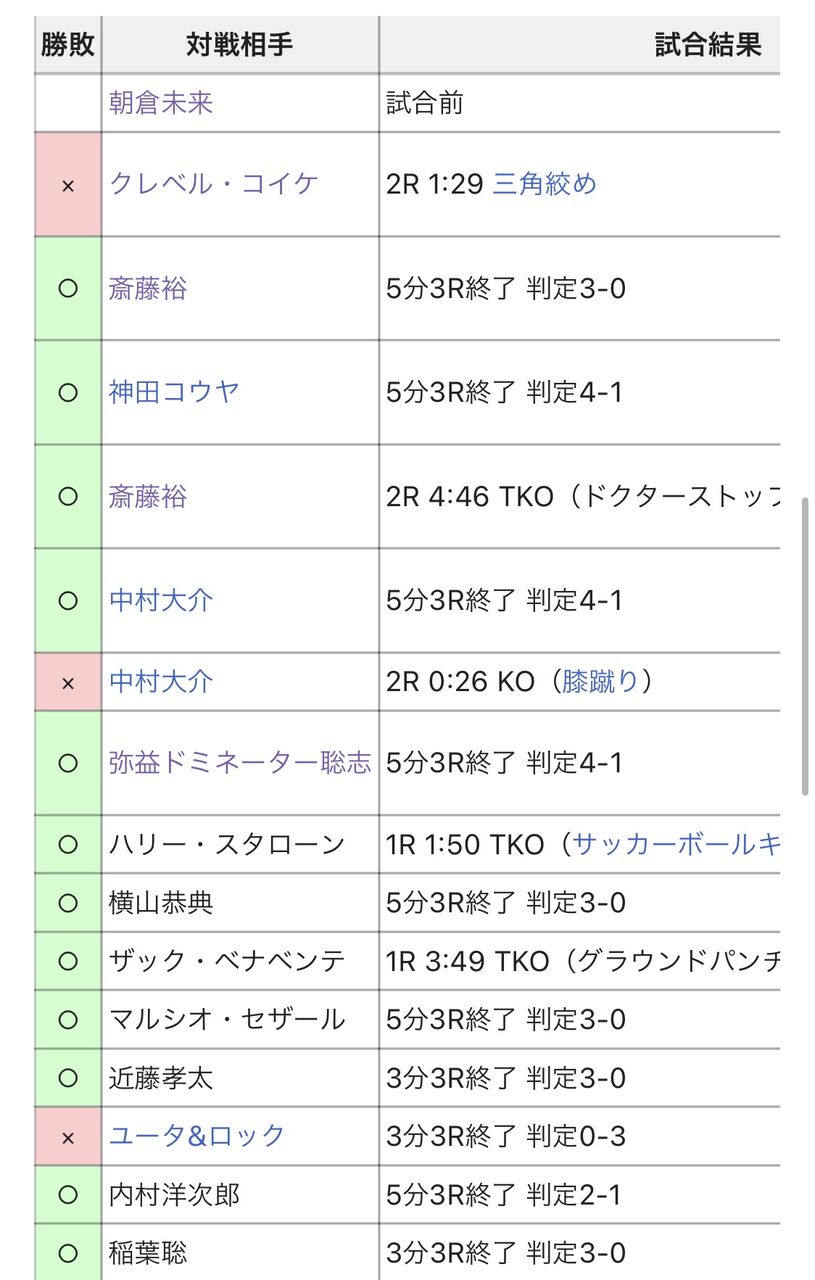Click the green ○ cell beside 神田コウヤ
The height and width of the screenshot is (1280, 815).
click(x=68, y=393)
